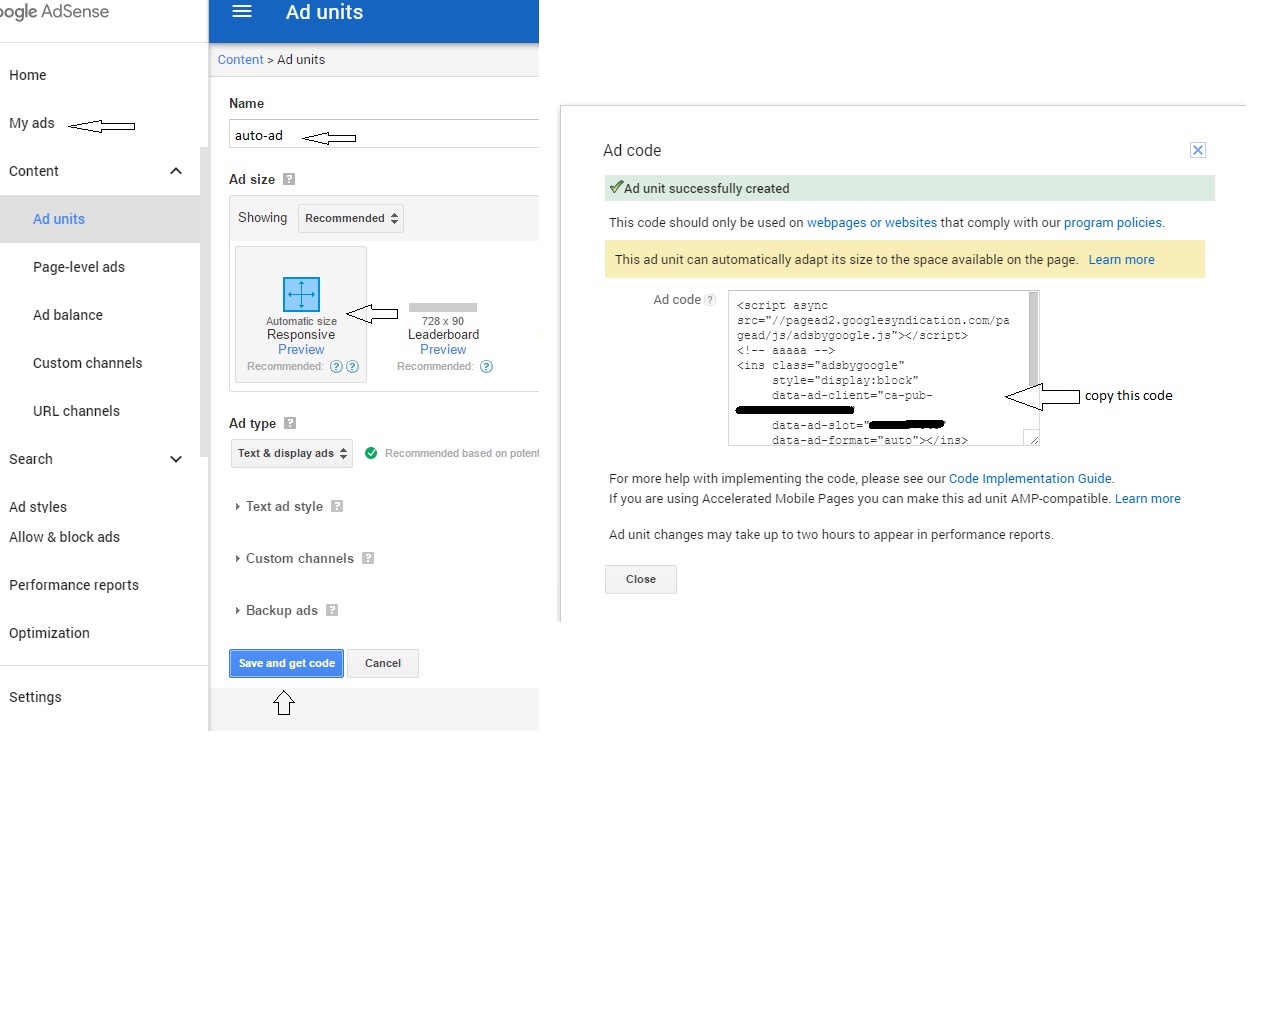Click the Ad size help icon
This screenshot has height=1024, width=1280.
289,179
